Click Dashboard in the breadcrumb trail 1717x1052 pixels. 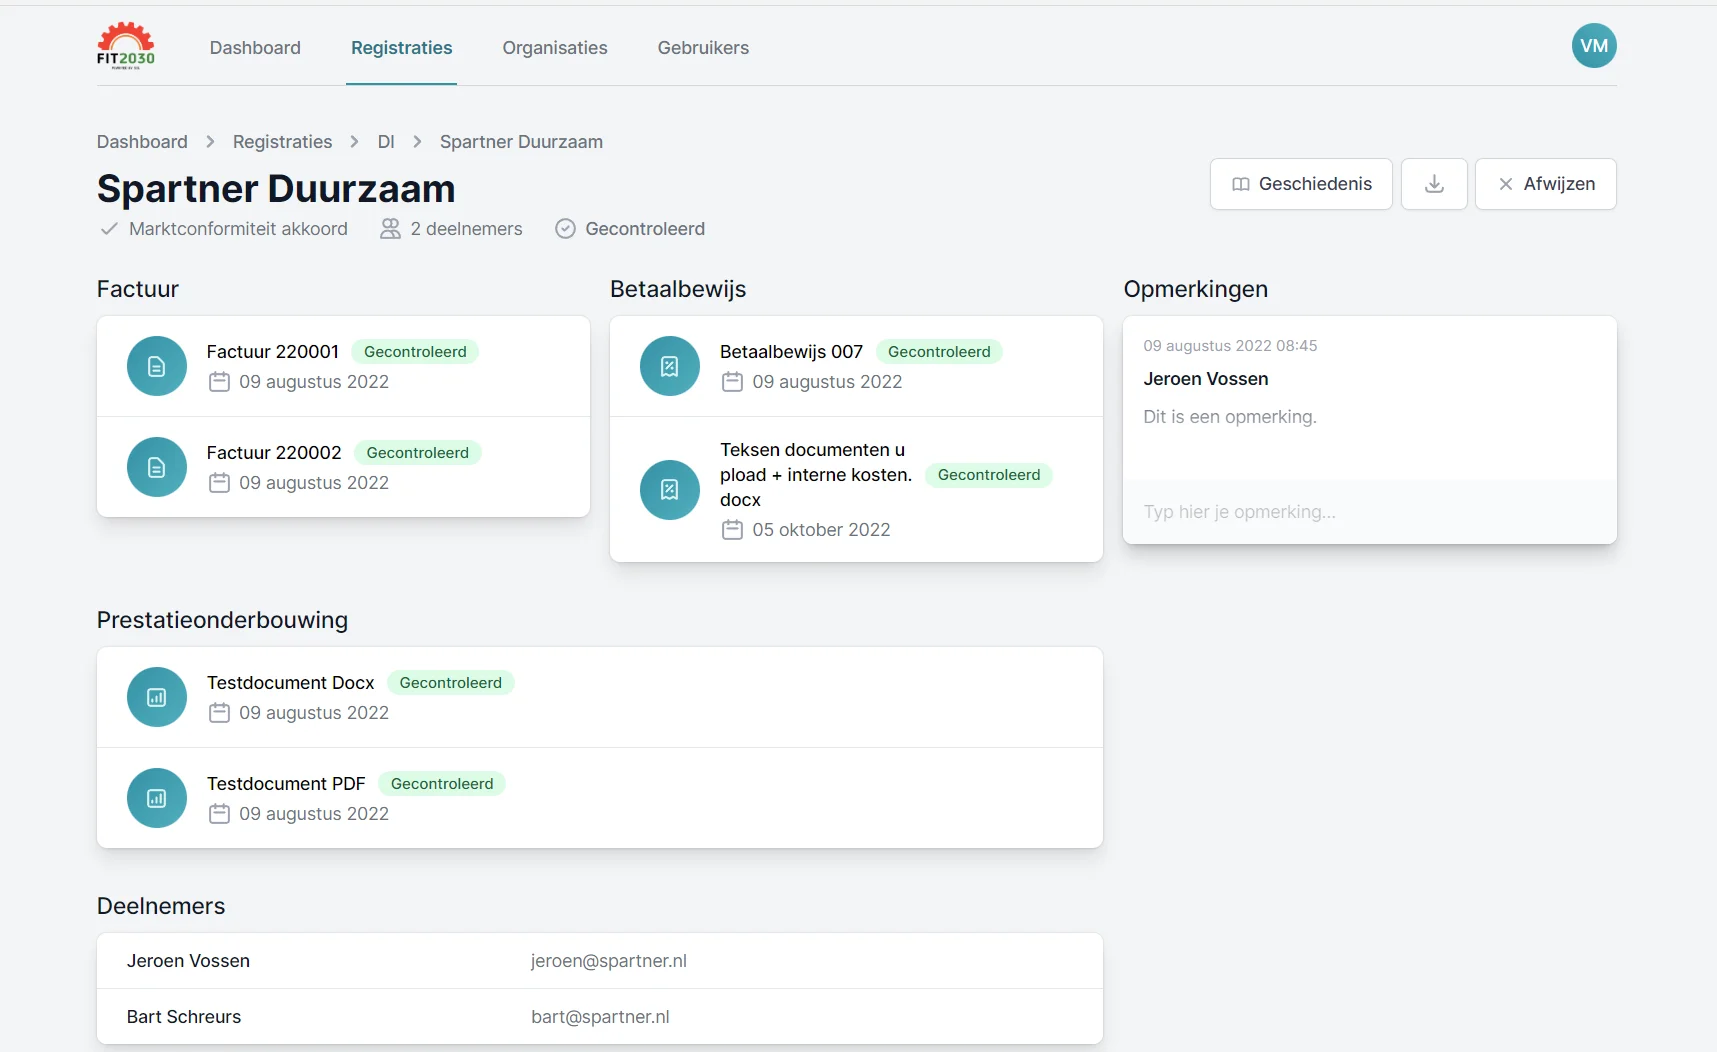(x=142, y=142)
